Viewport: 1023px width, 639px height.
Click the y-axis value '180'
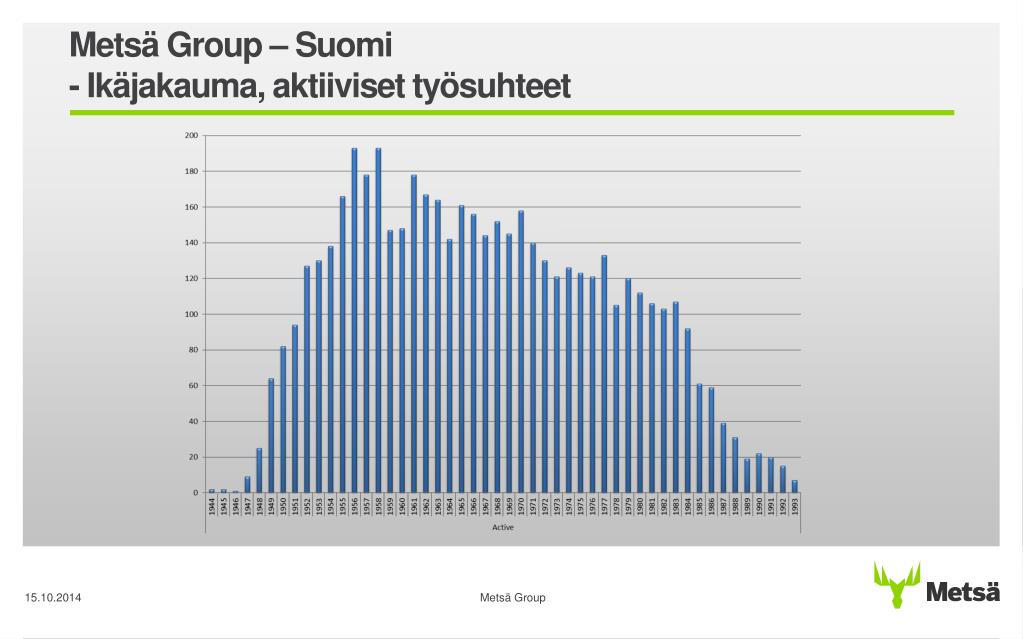pos(191,171)
